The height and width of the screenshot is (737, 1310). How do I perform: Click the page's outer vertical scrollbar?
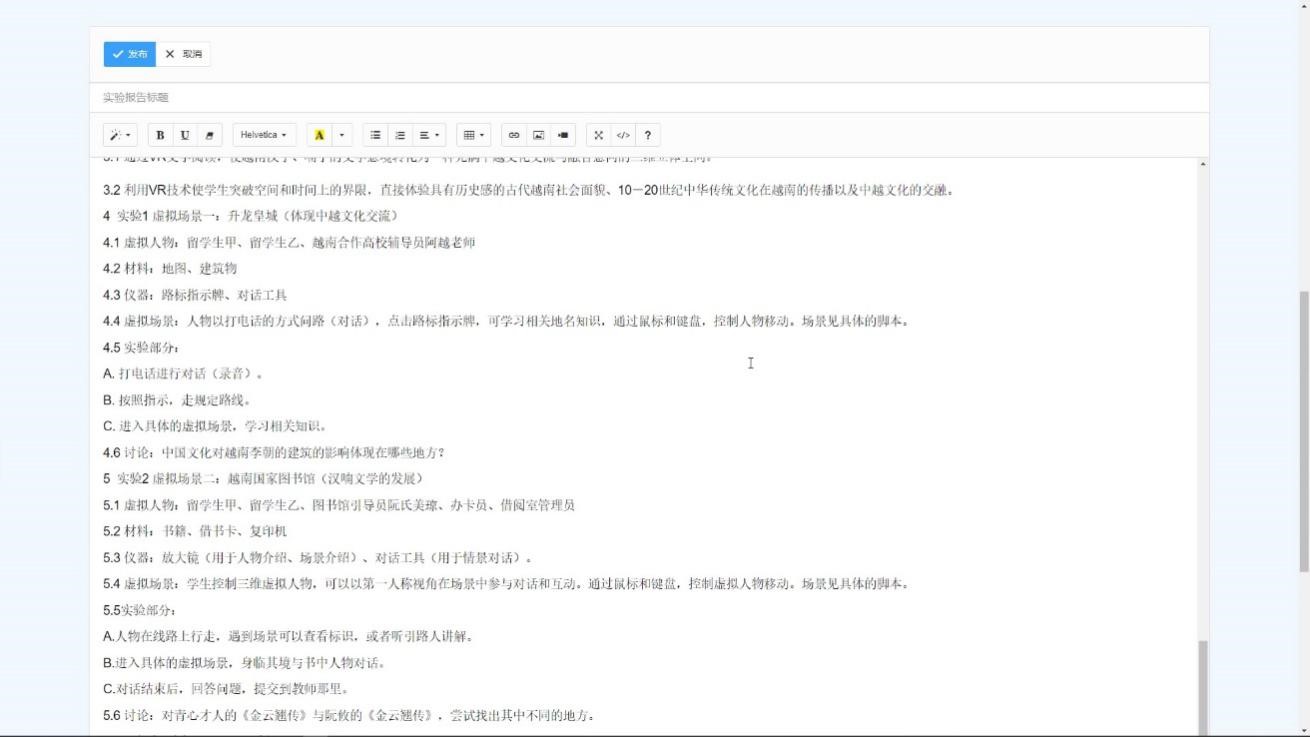pos(1303,430)
